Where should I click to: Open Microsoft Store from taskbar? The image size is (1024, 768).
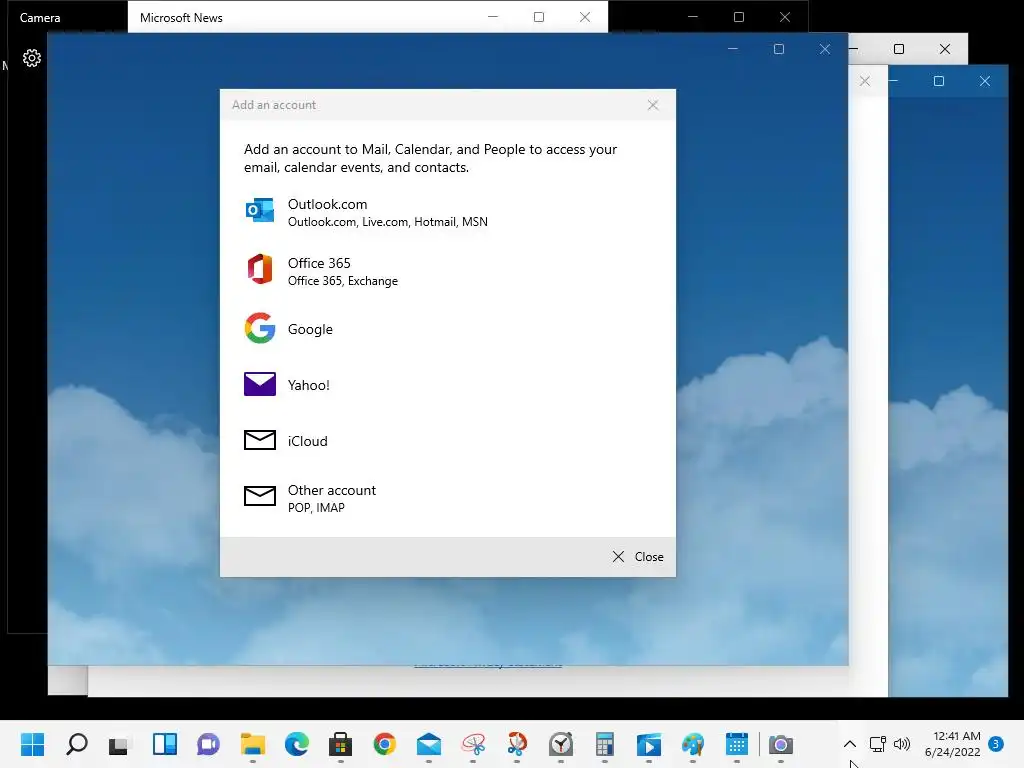(x=340, y=744)
